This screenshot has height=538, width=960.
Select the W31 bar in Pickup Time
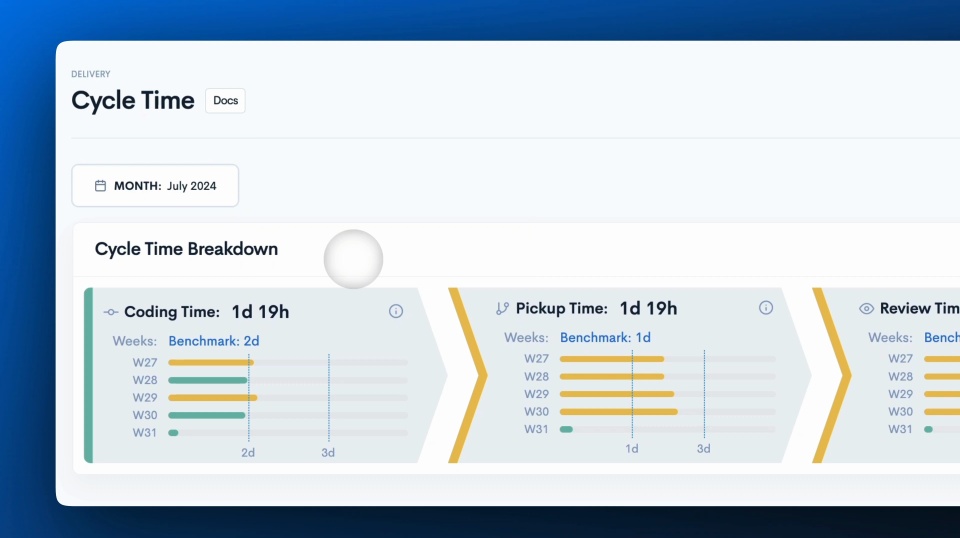pos(566,429)
